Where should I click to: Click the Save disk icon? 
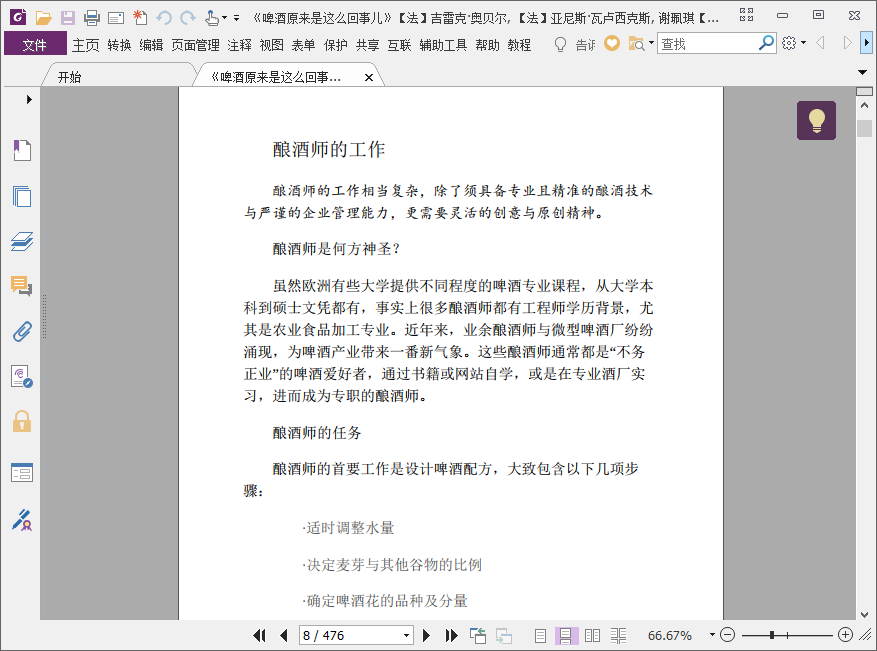click(x=68, y=18)
